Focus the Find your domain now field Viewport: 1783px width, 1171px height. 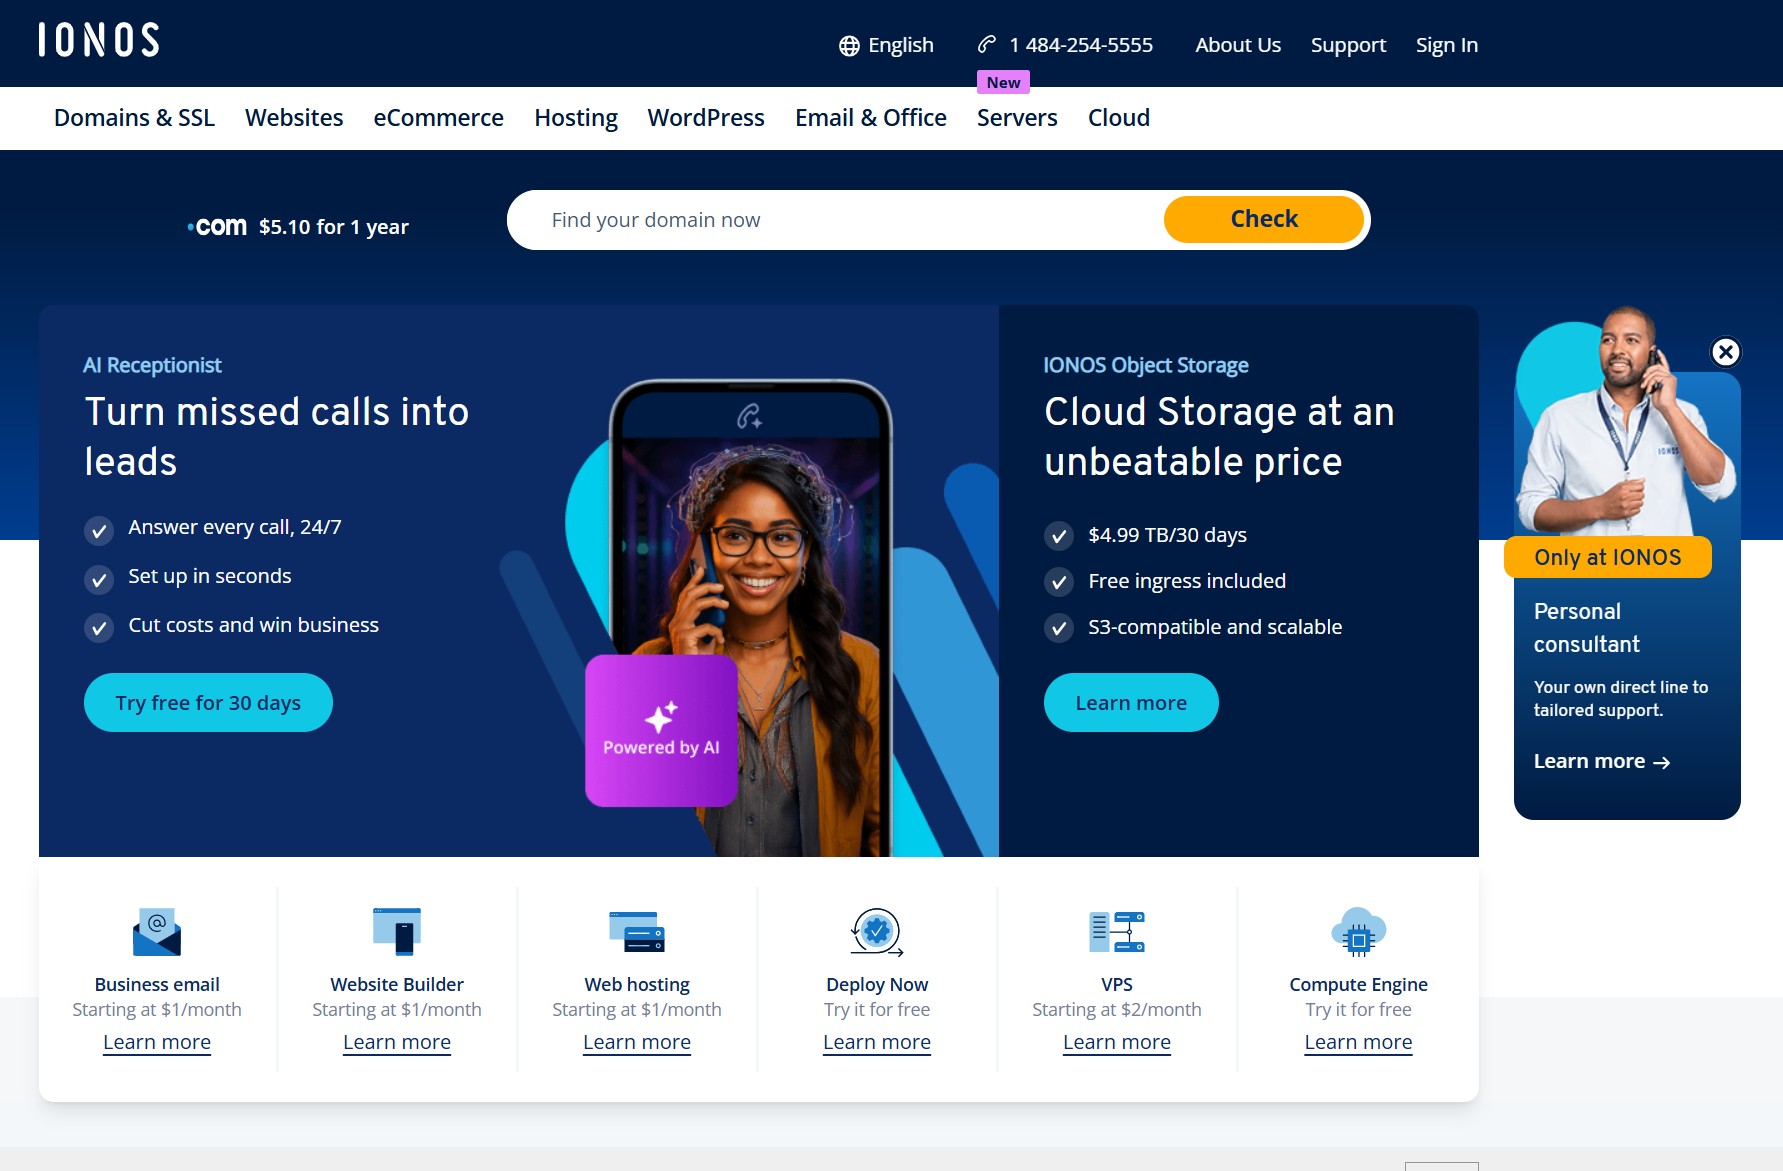(x=835, y=220)
